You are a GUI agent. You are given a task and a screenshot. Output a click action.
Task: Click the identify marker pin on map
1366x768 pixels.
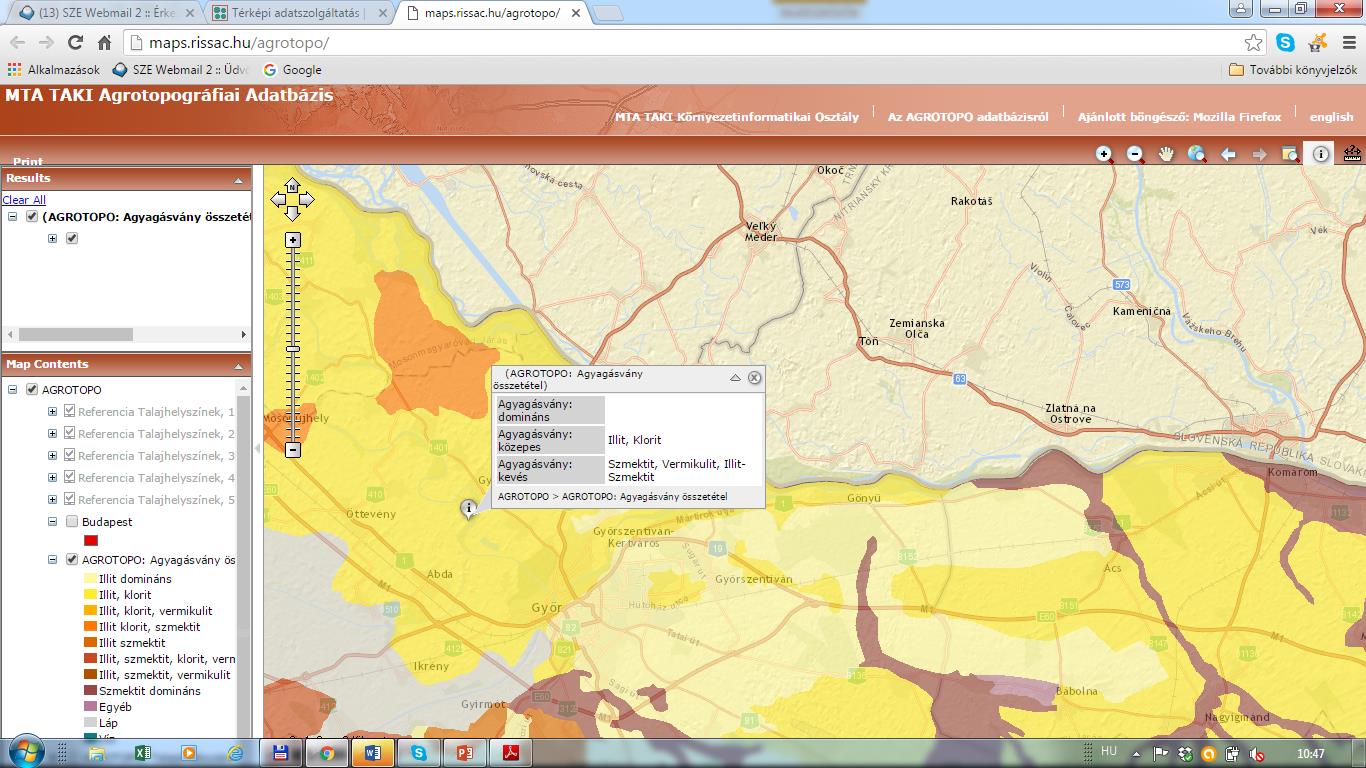(468, 509)
